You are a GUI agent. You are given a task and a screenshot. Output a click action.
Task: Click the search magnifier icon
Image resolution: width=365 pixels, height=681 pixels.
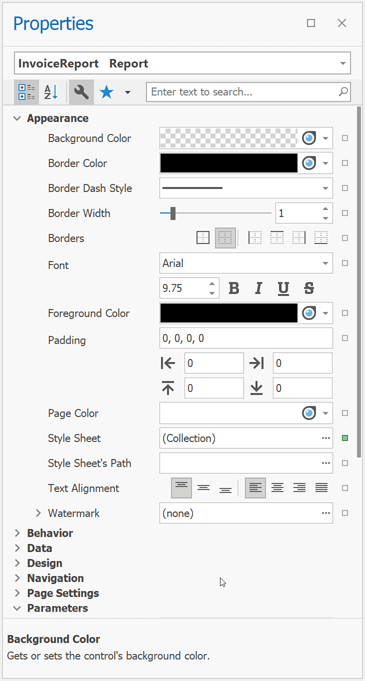pos(343,92)
